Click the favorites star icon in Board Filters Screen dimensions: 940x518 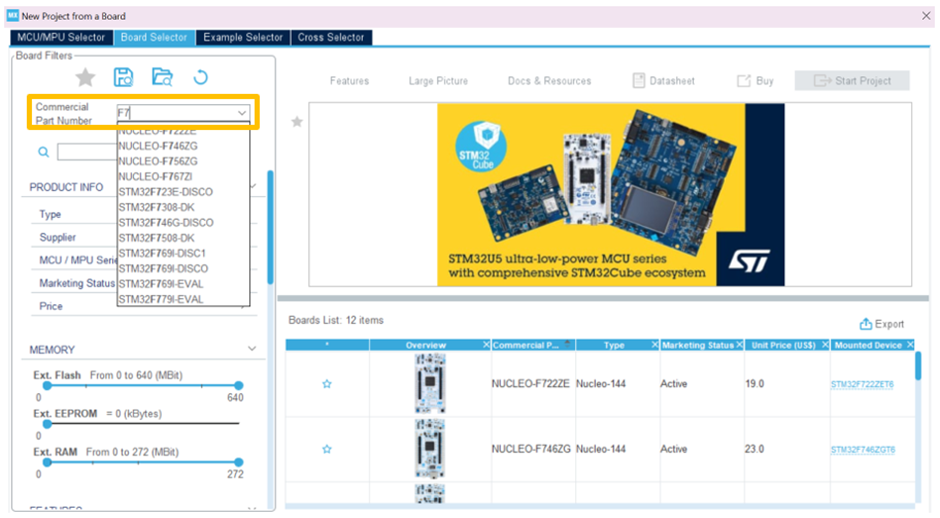(x=86, y=77)
